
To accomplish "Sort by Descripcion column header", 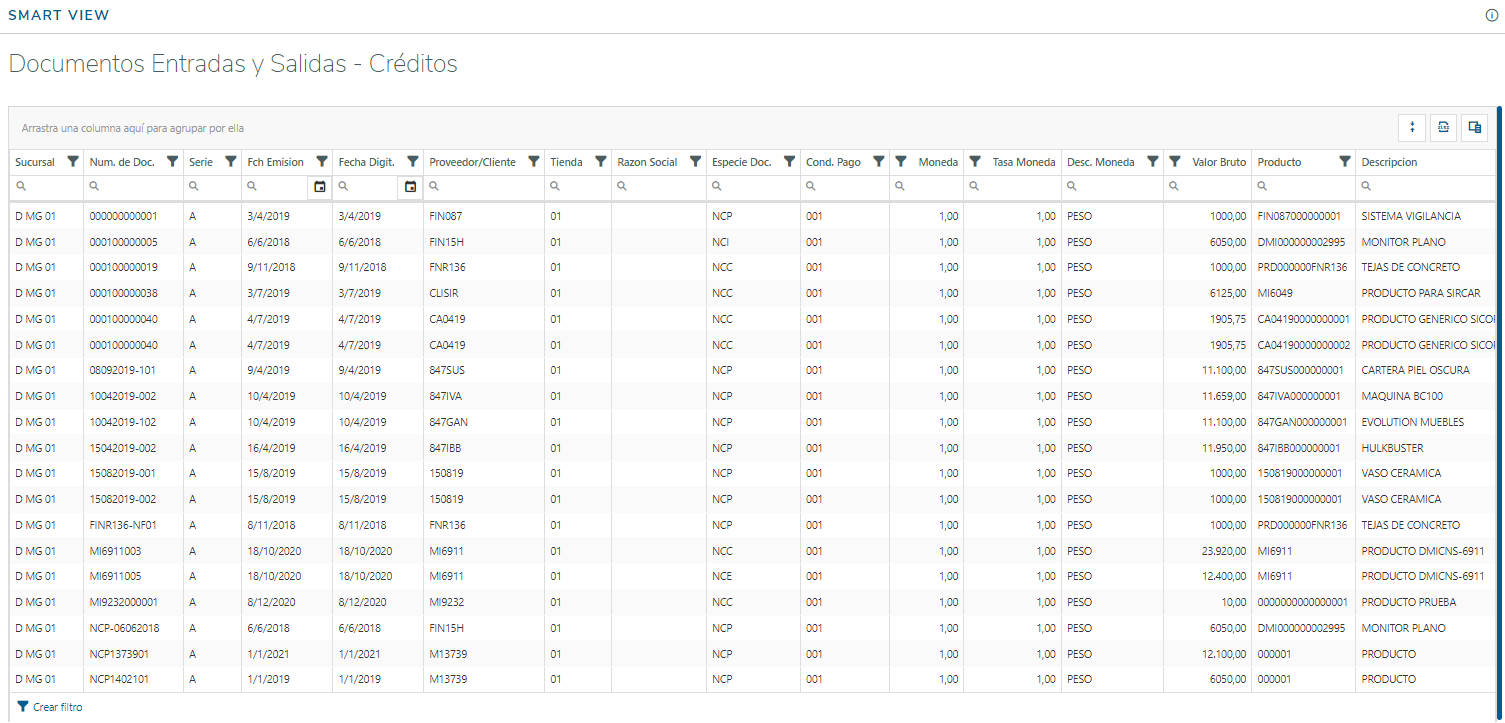I will [x=1389, y=162].
